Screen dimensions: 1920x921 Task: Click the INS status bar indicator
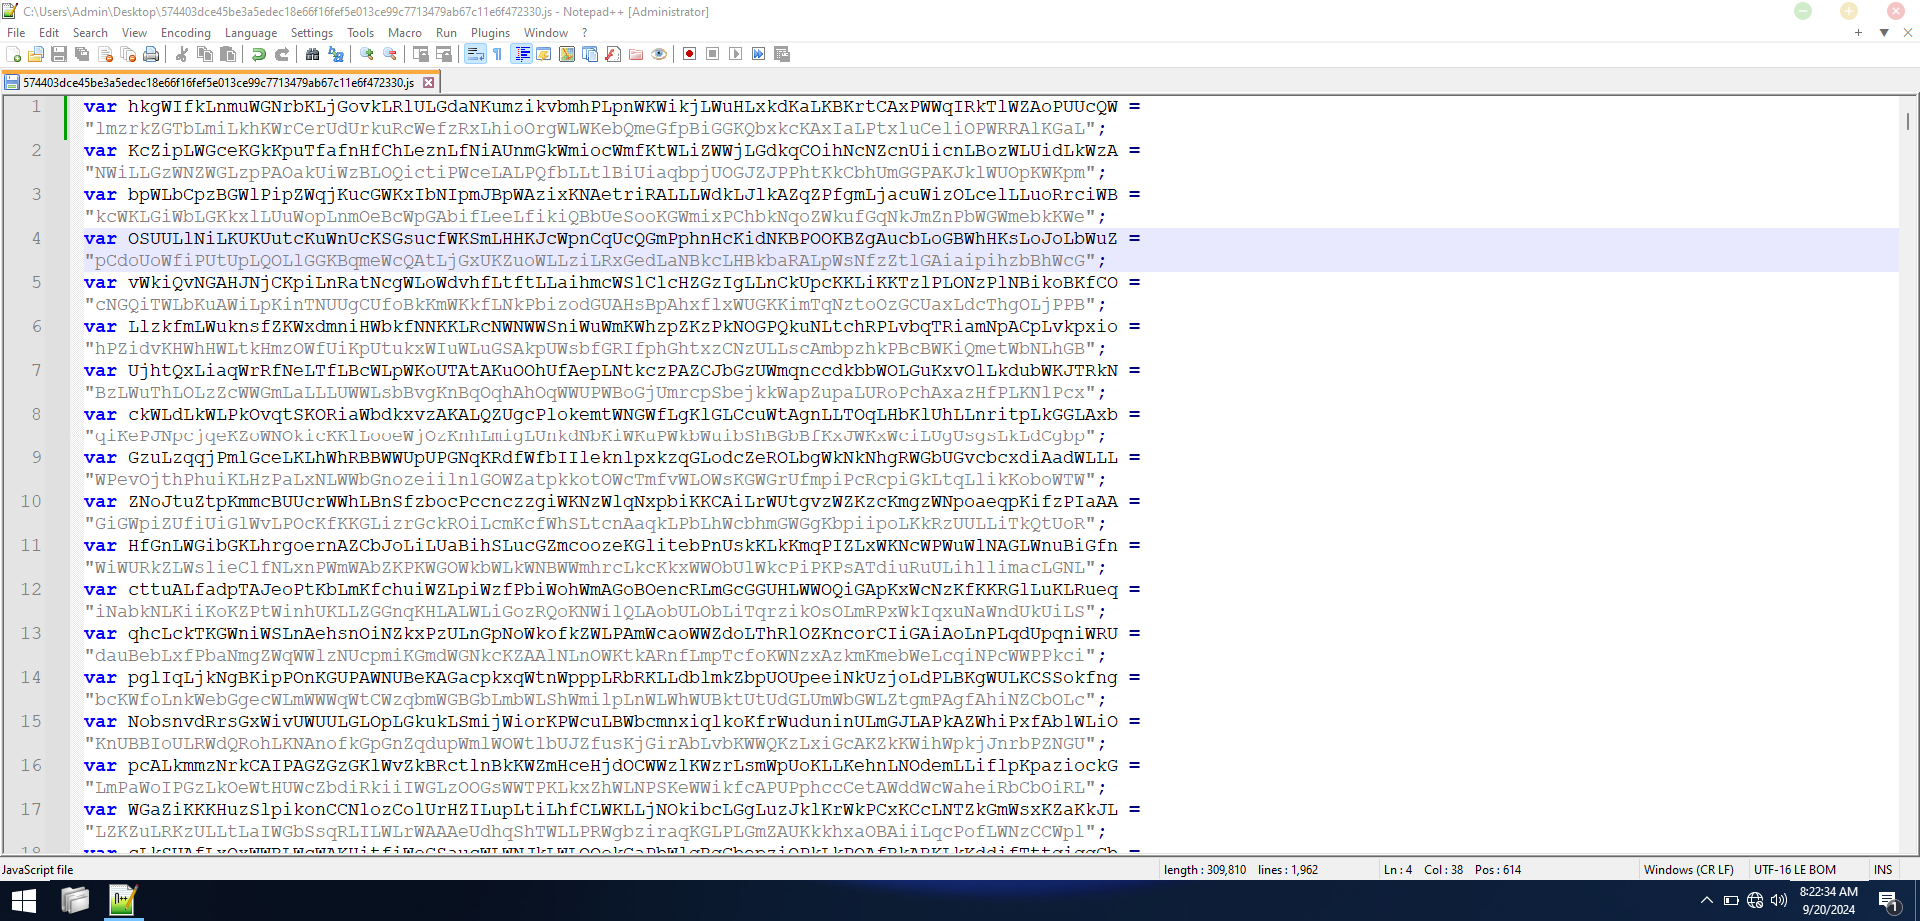1883,870
